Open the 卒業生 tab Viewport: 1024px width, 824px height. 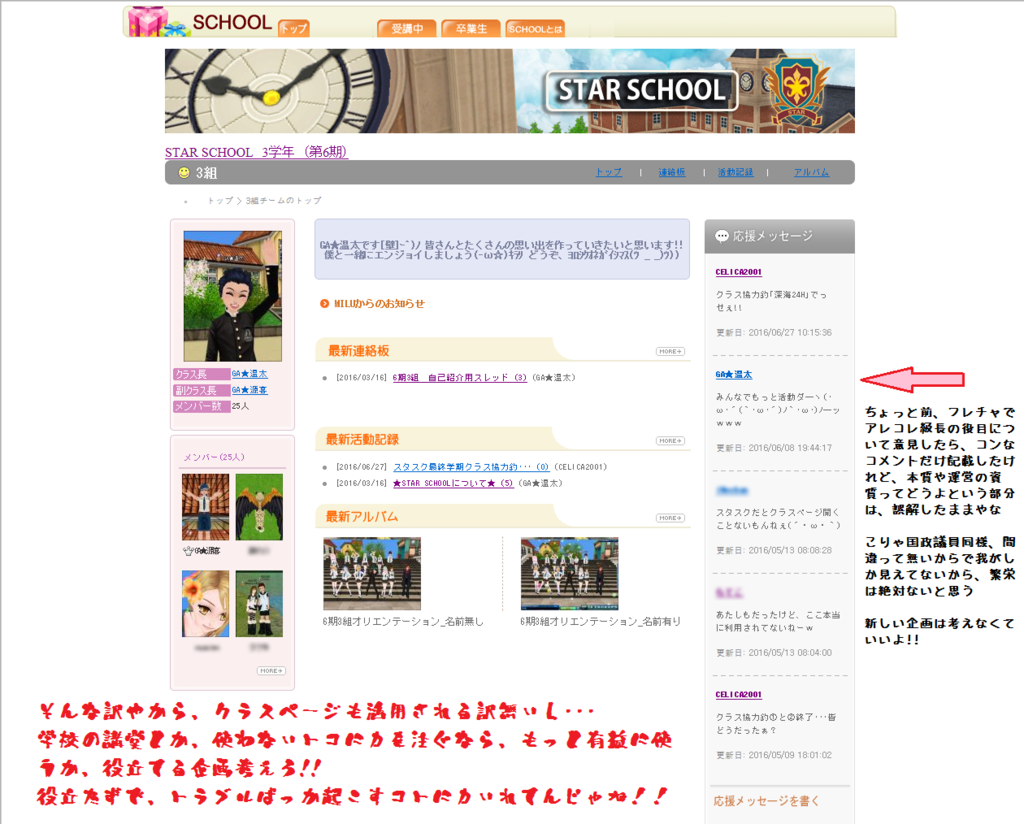(x=470, y=29)
